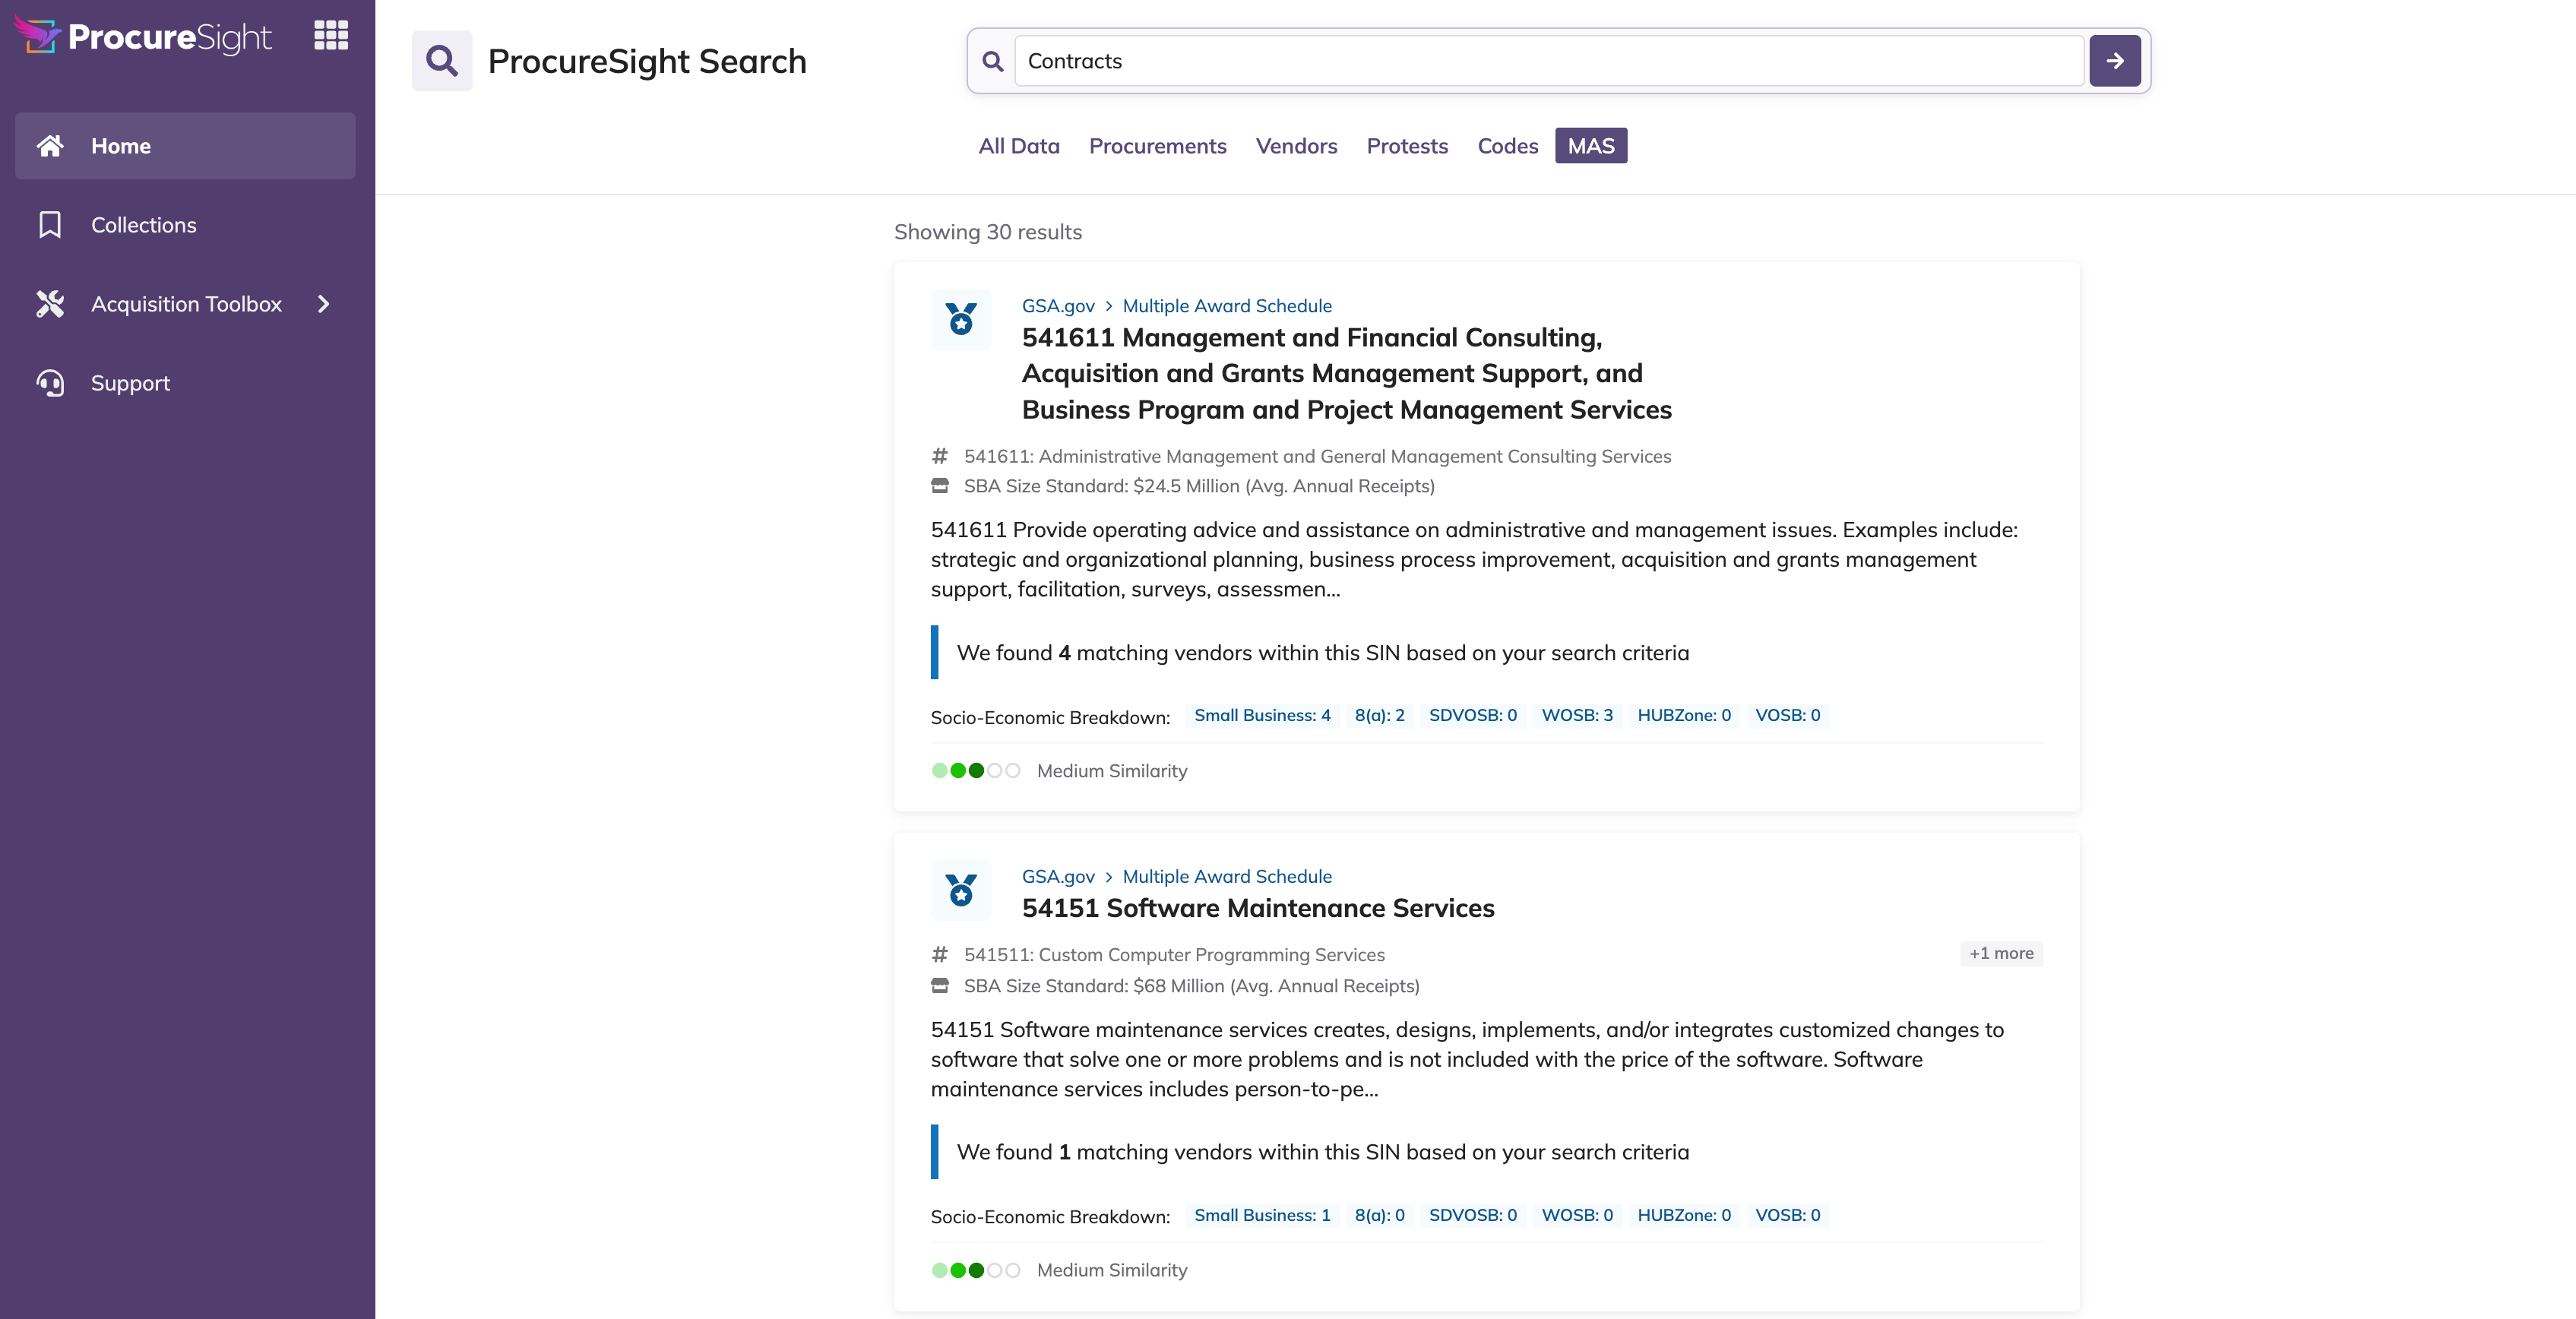Open GSA.gov link in Software Maintenance result
The height and width of the screenshot is (1319, 2576).
coord(1058,876)
